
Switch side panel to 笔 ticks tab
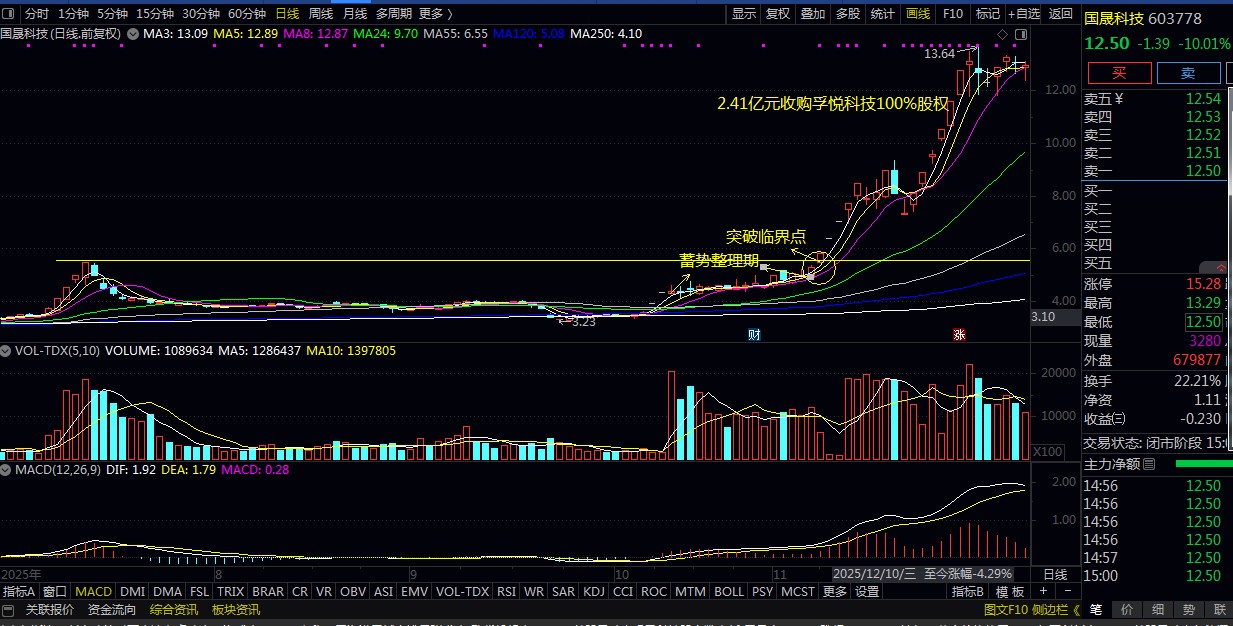point(1096,610)
